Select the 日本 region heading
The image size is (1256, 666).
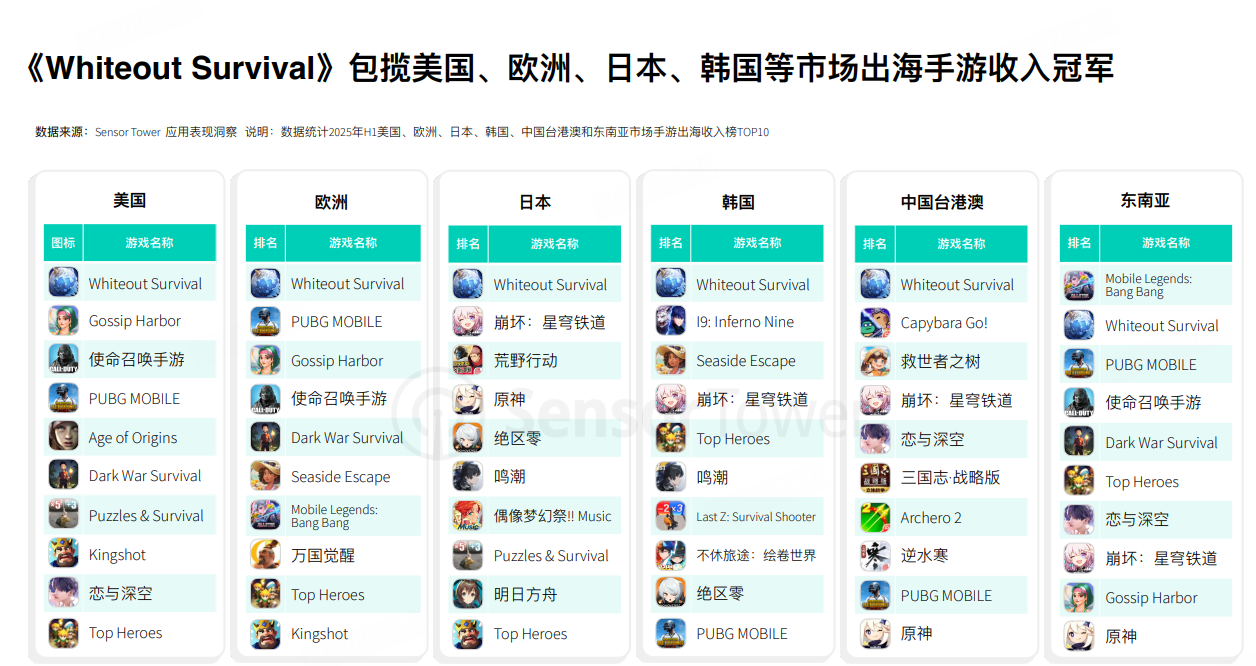point(535,202)
